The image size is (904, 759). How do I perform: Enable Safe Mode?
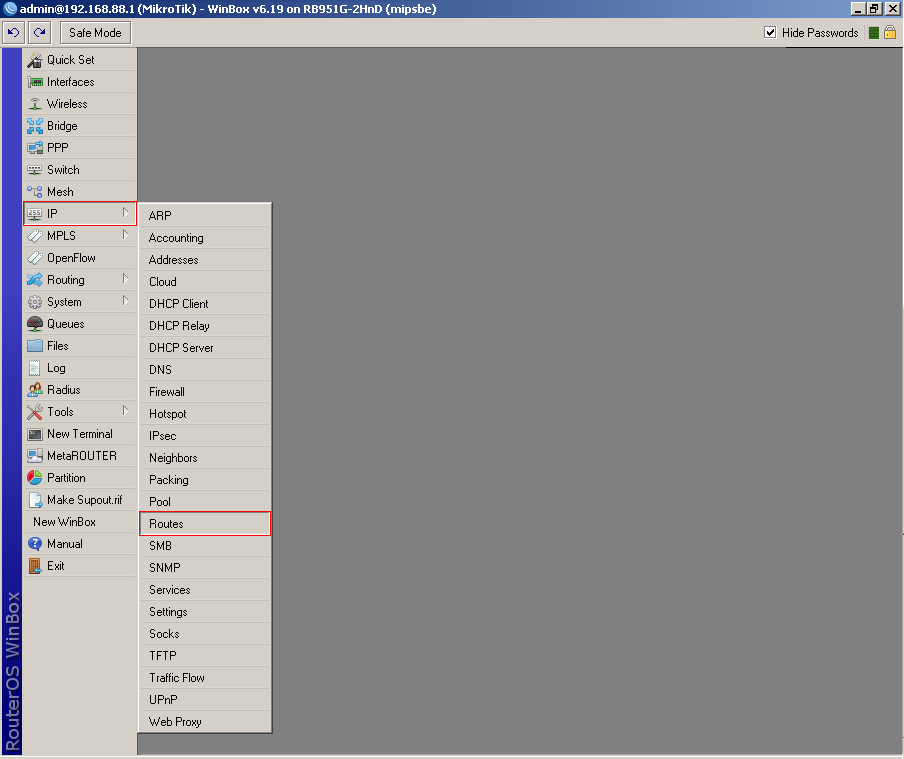pos(95,33)
